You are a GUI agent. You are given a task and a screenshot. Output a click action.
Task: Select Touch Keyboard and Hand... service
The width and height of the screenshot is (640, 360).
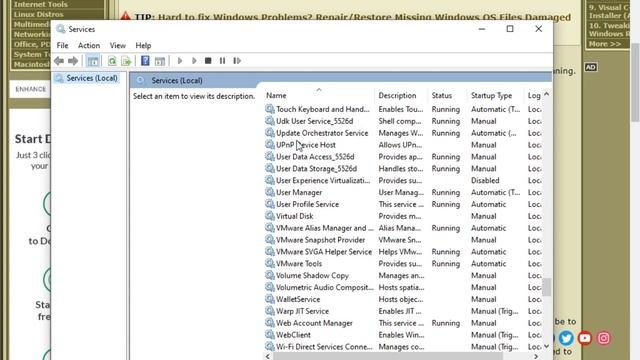point(322,109)
